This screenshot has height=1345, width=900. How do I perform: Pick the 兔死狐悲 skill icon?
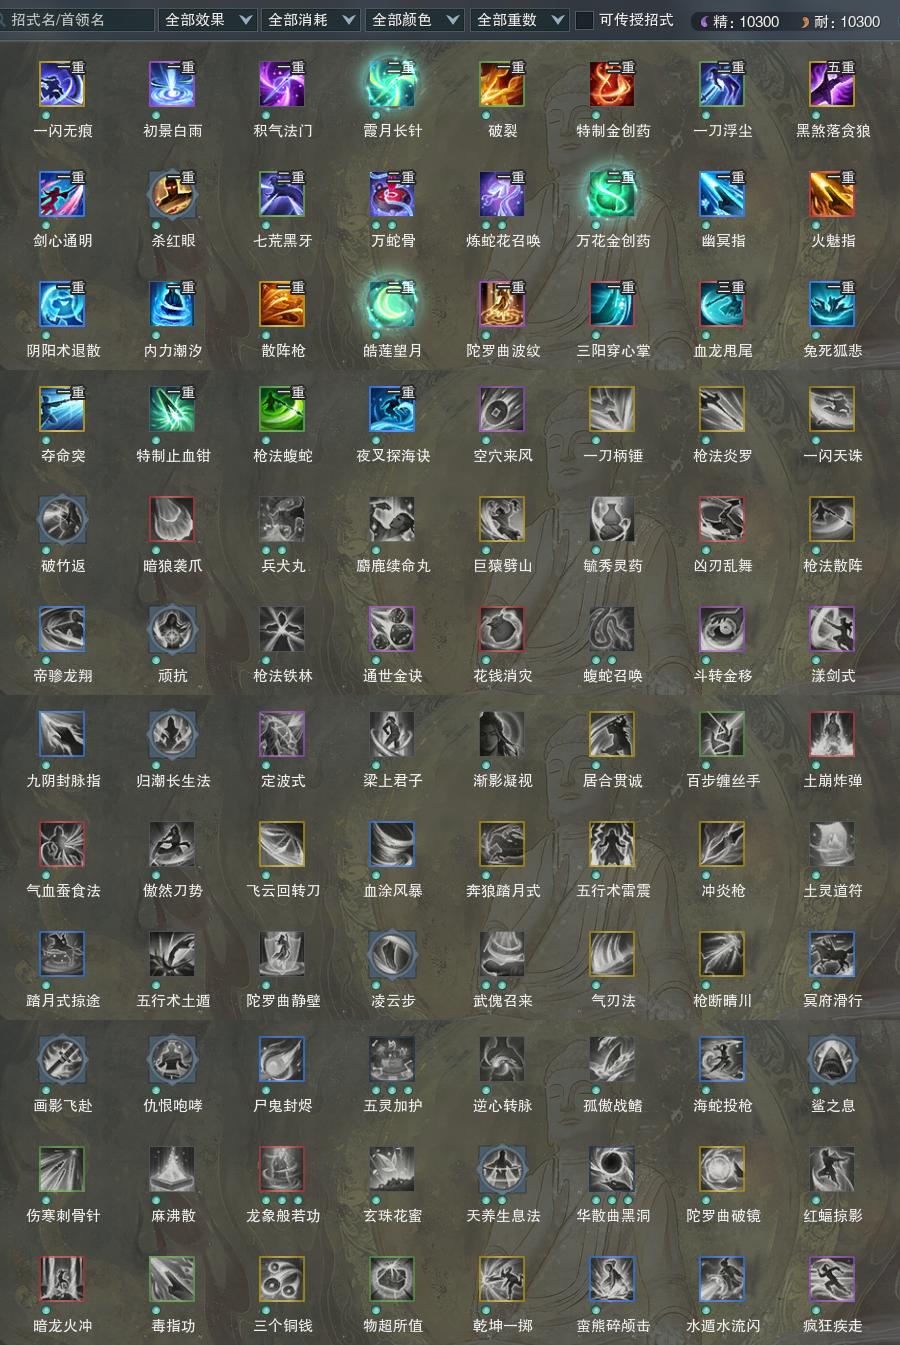pos(833,304)
